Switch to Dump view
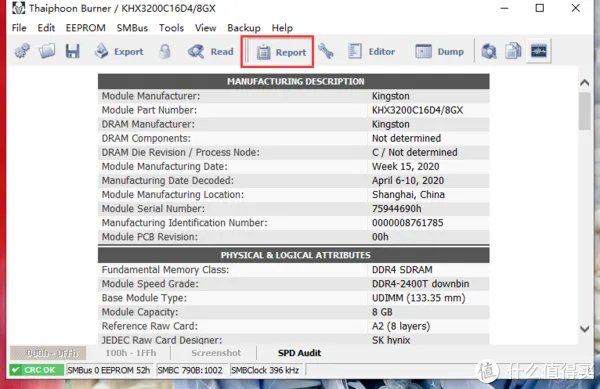The height and width of the screenshot is (389, 600). click(439, 51)
